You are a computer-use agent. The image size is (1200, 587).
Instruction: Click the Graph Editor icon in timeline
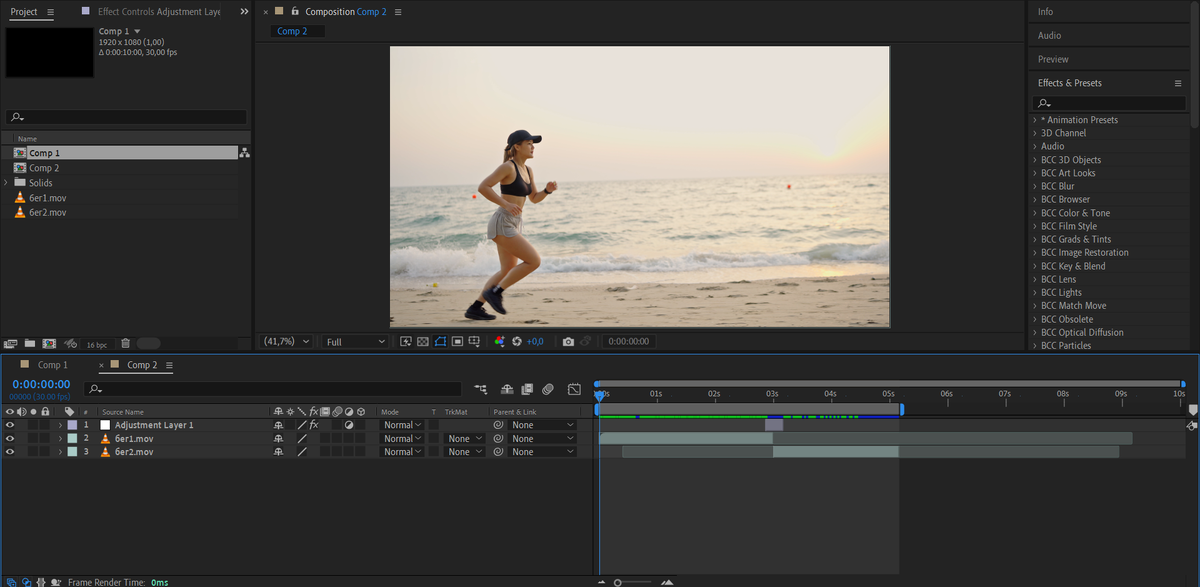tap(574, 389)
